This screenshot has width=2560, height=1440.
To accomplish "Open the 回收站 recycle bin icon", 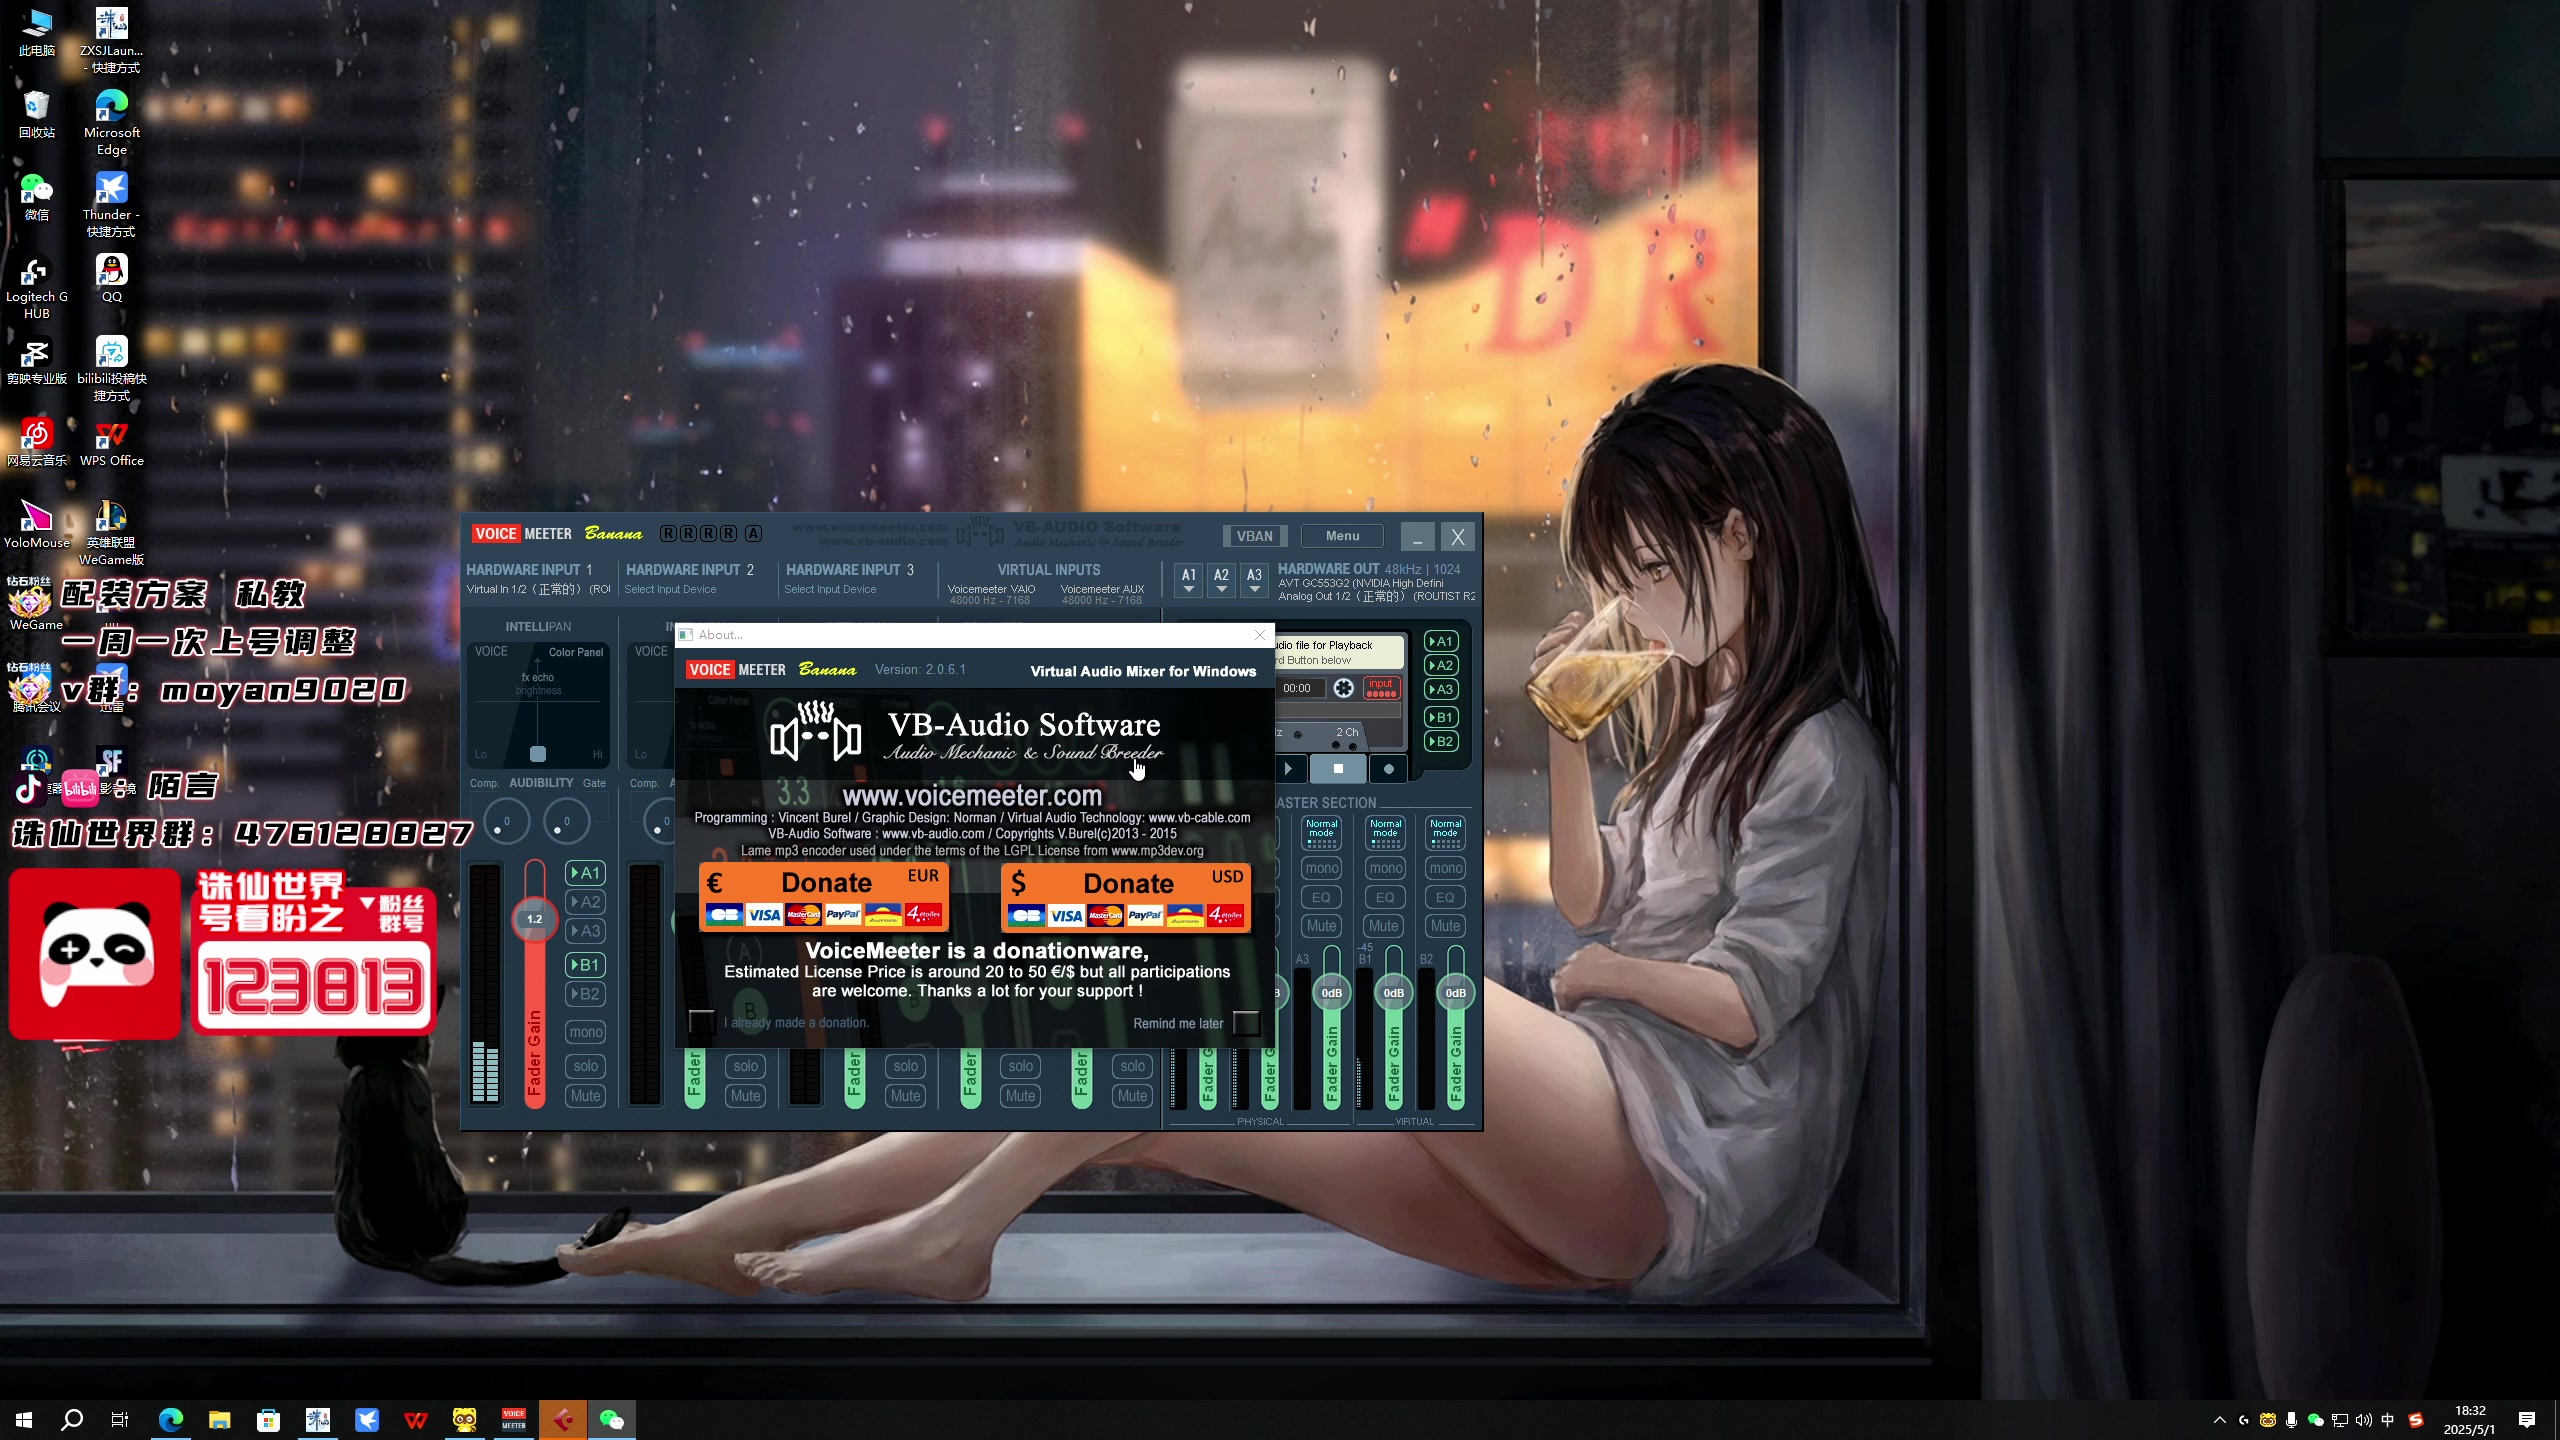I will pos(37,114).
